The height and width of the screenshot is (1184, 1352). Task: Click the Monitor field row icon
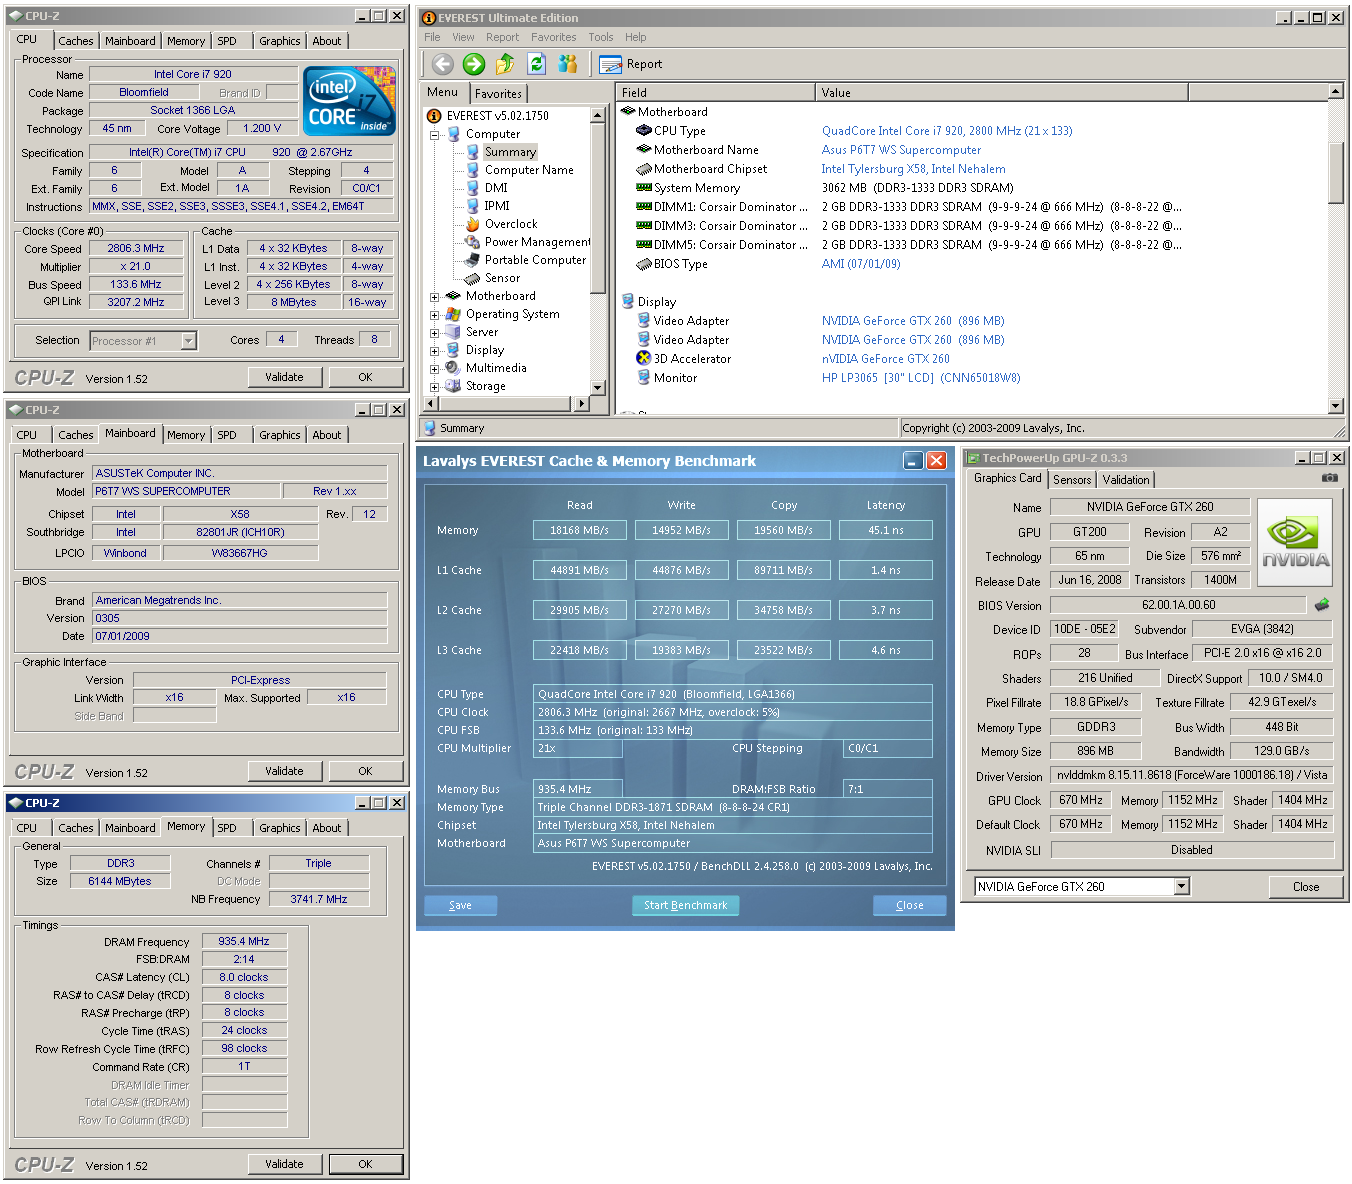tap(644, 377)
